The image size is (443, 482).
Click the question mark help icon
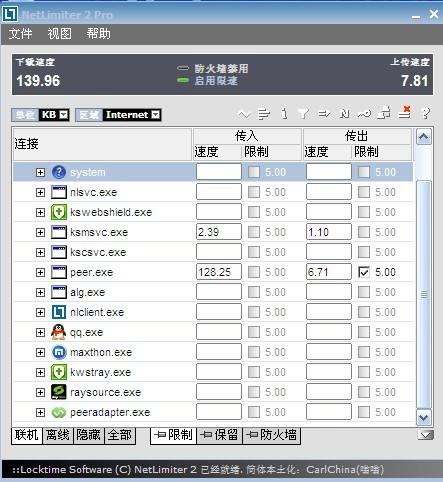point(426,114)
